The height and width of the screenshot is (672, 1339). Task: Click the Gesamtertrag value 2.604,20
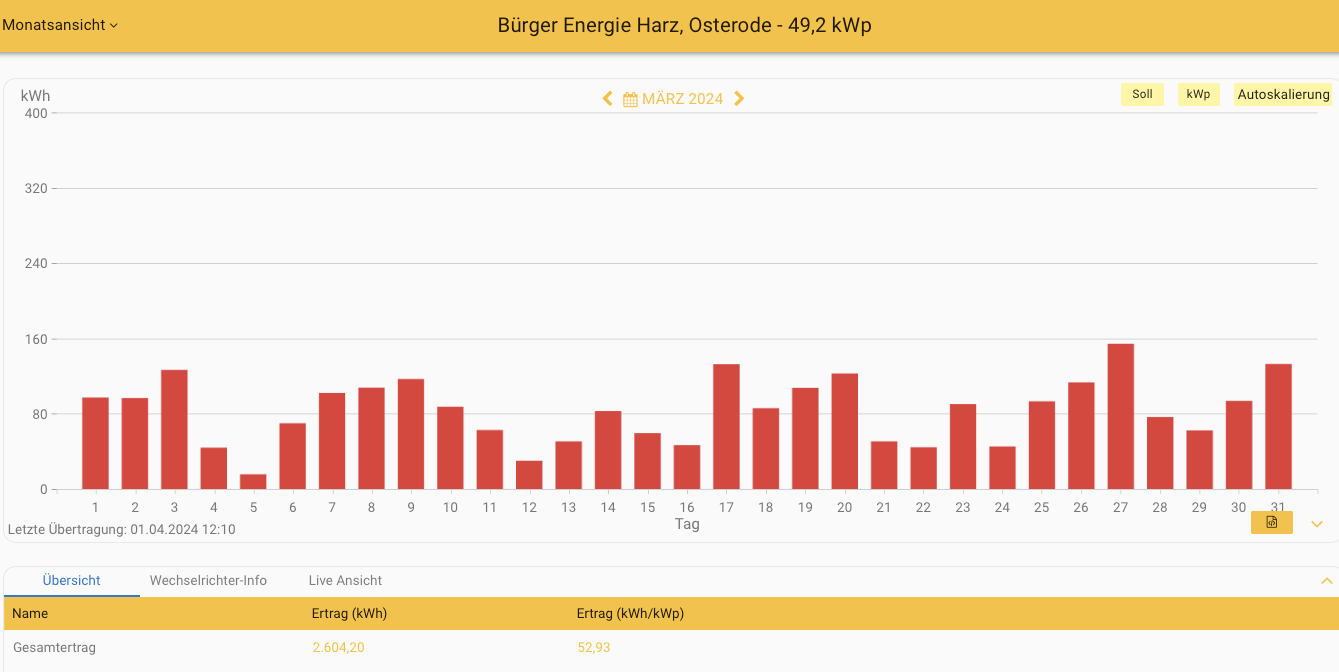[x=338, y=648]
